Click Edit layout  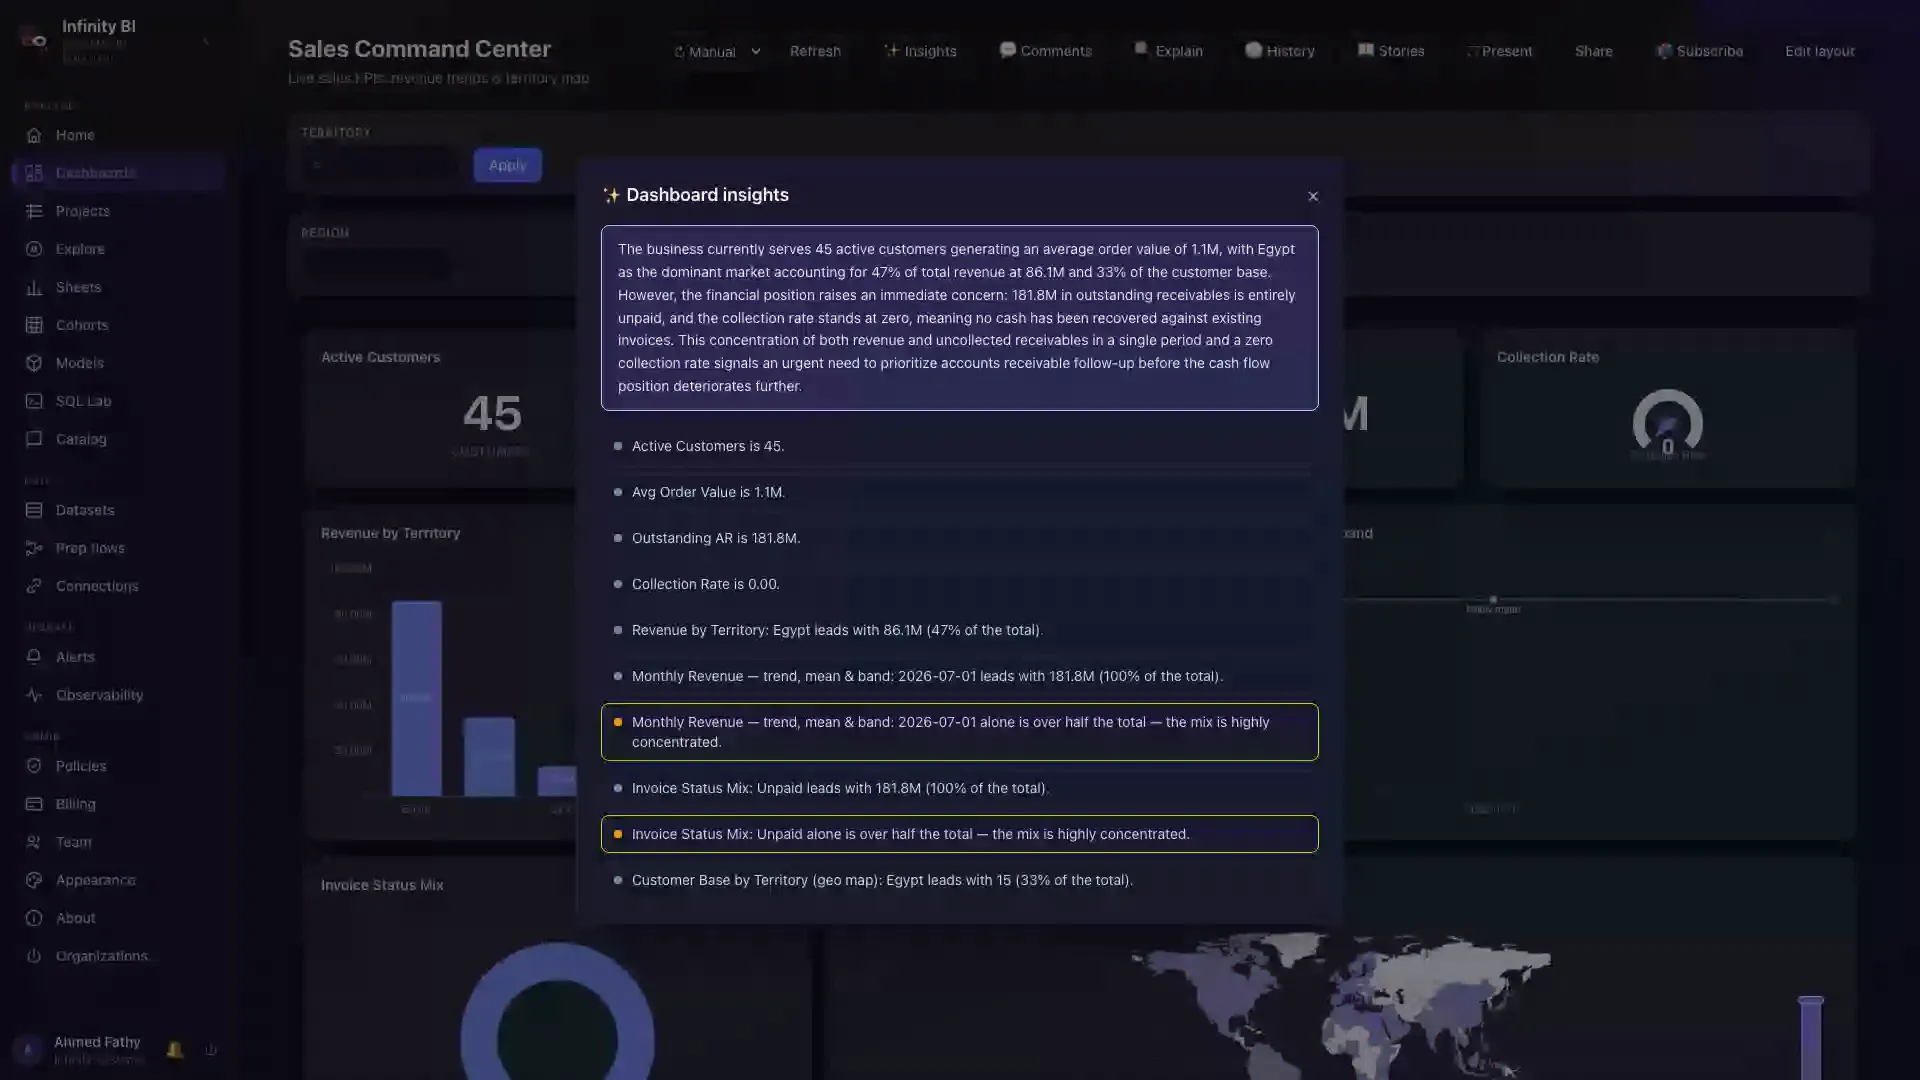tap(1819, 51)
